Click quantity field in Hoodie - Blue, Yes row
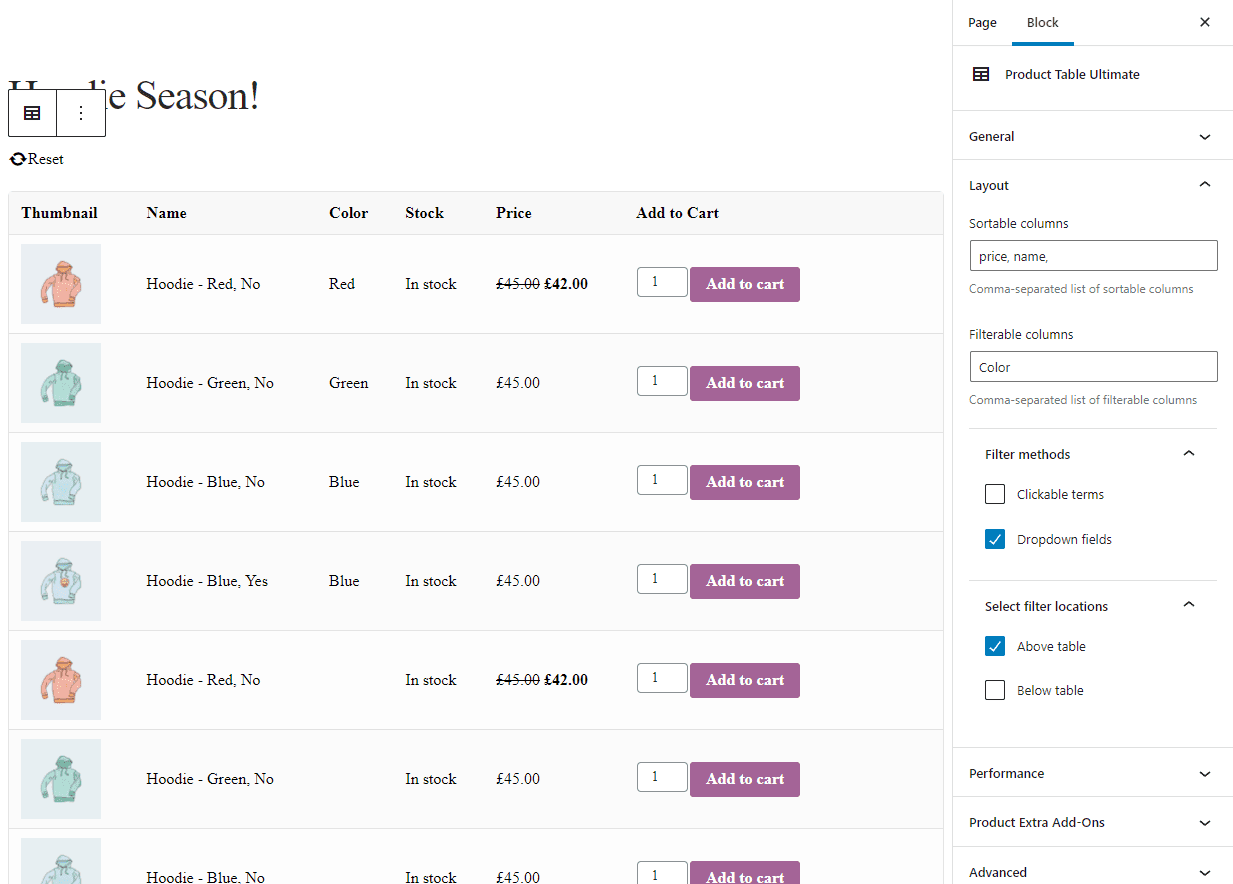Viewport: 1233px width, 884px height. pyautogui.click(x=662, y=579)
